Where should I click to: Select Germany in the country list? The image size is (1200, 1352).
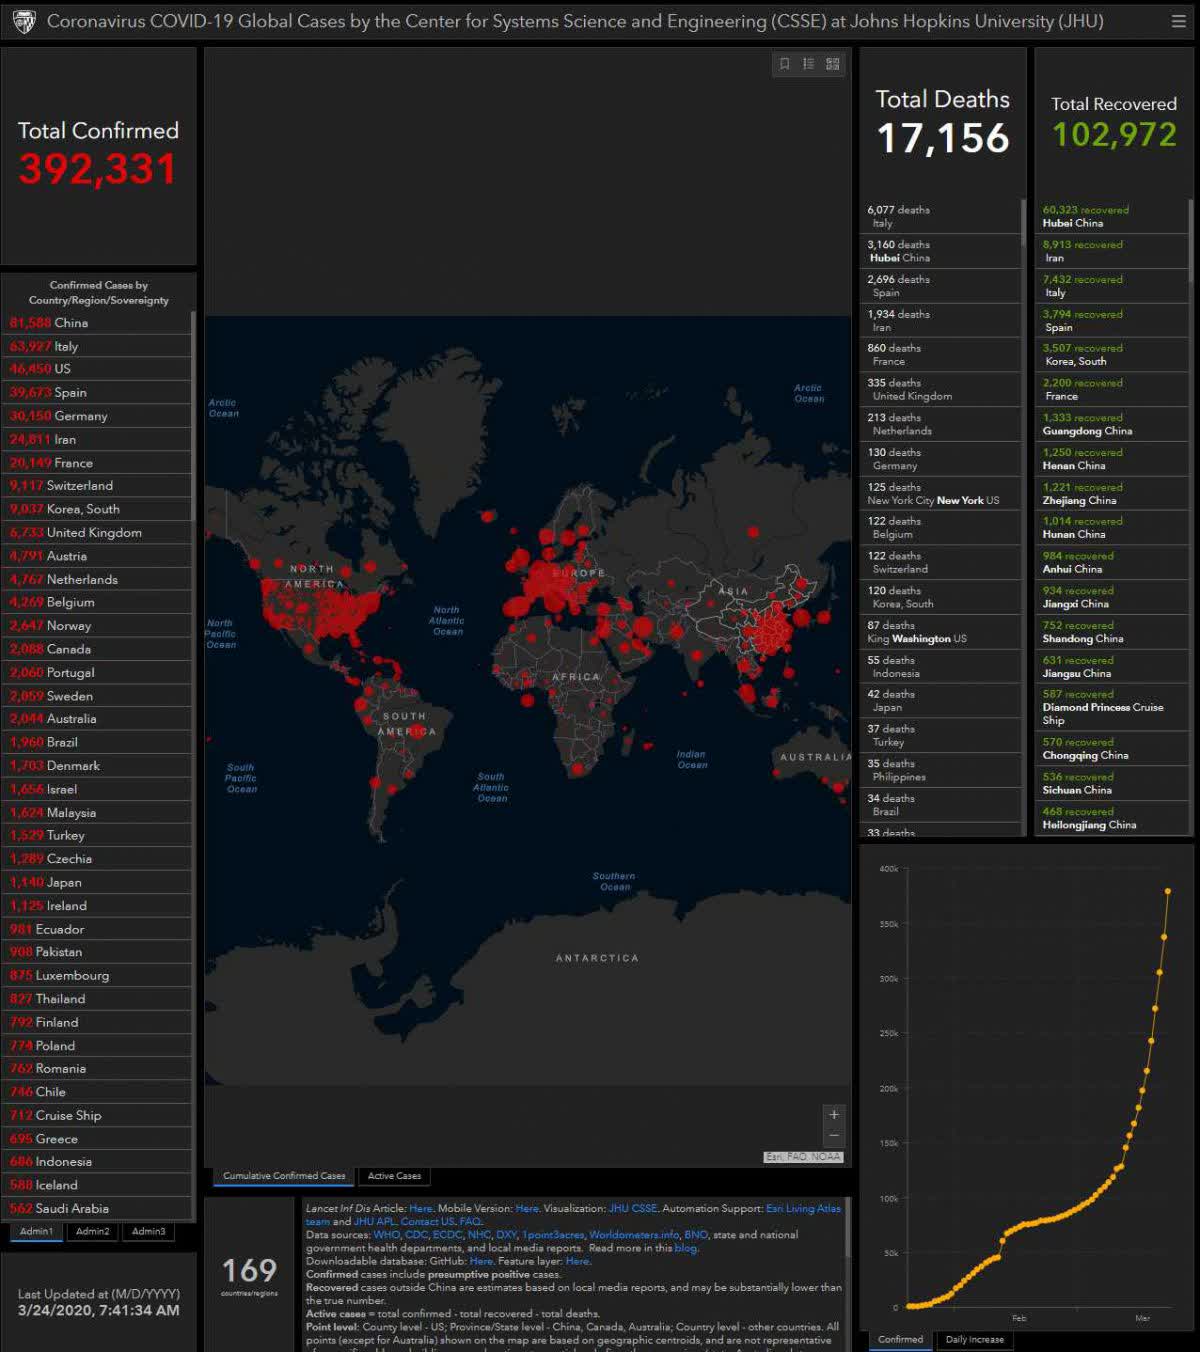click(80, 416)
